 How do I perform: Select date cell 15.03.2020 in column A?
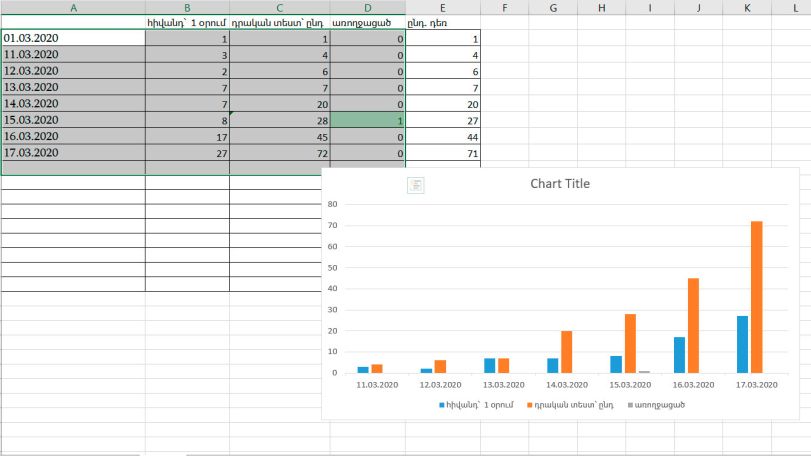(73, 120)
